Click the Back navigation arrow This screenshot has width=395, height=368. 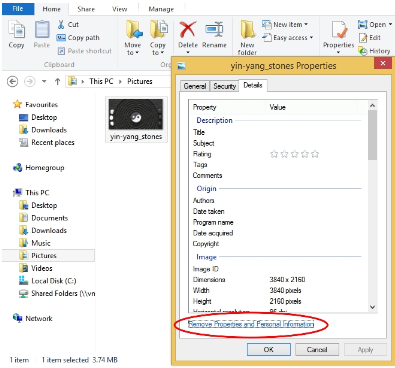tap(13, 81)
